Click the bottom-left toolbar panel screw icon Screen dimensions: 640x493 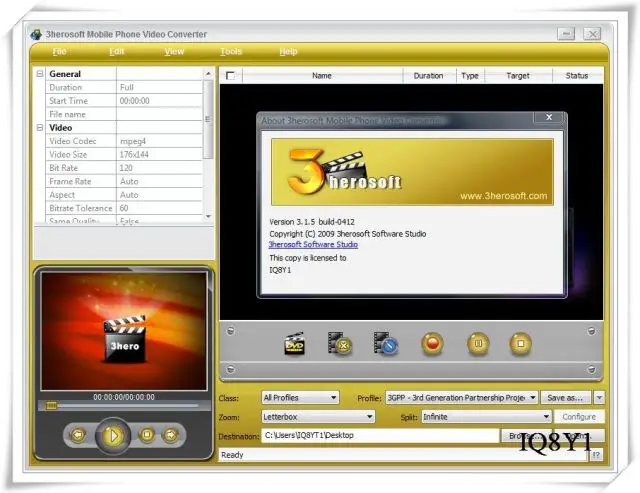231,369
